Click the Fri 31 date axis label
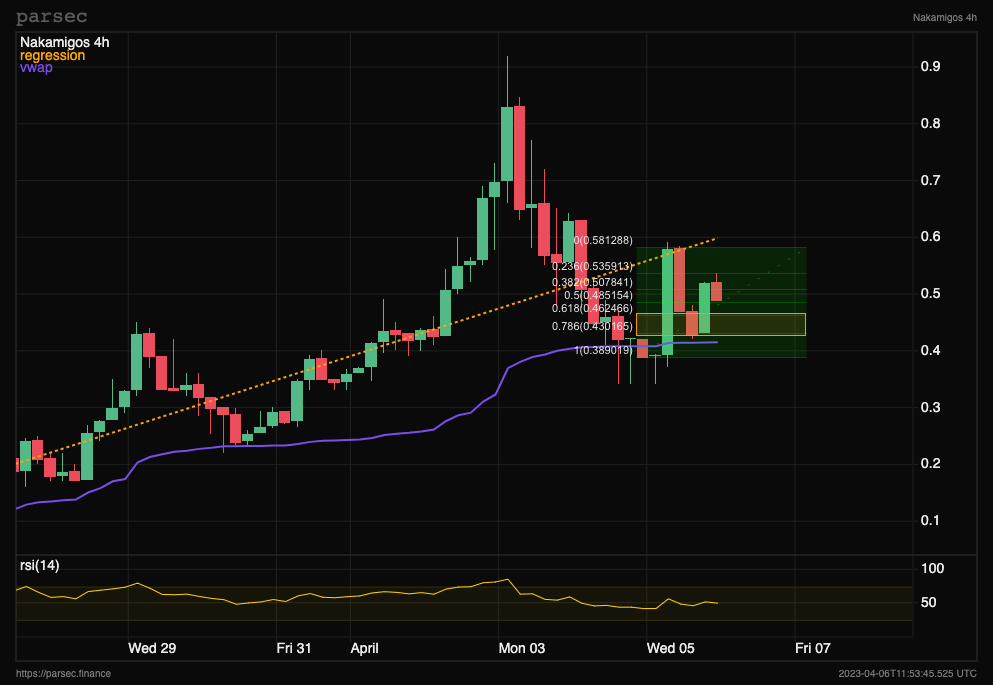 point(294,648)
